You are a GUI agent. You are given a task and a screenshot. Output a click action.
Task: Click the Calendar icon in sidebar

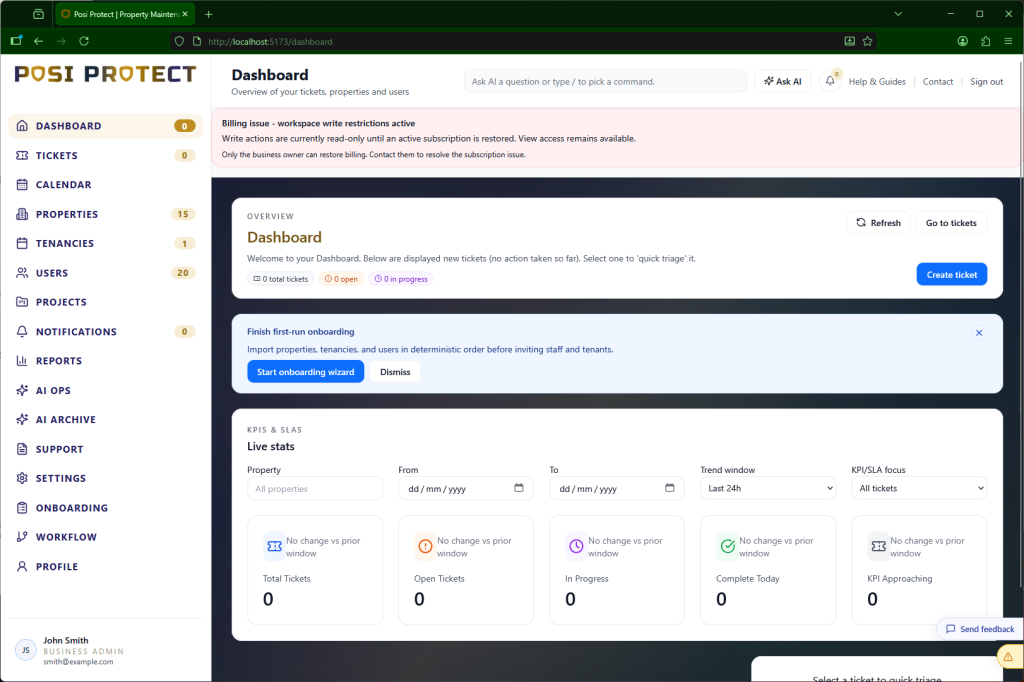[x=22, y=185]
